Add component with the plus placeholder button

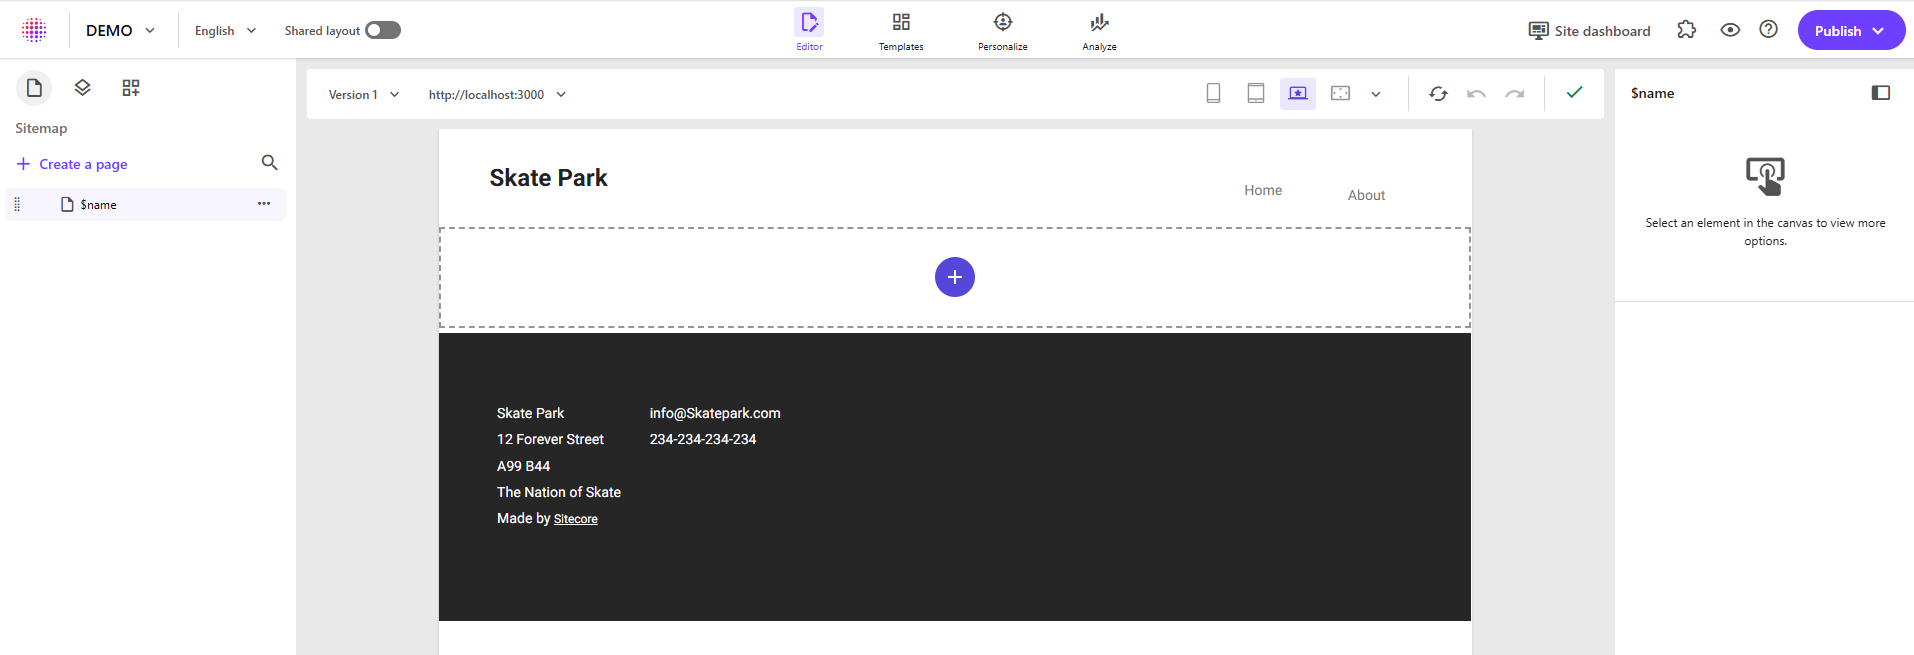(x=954, y=277)
